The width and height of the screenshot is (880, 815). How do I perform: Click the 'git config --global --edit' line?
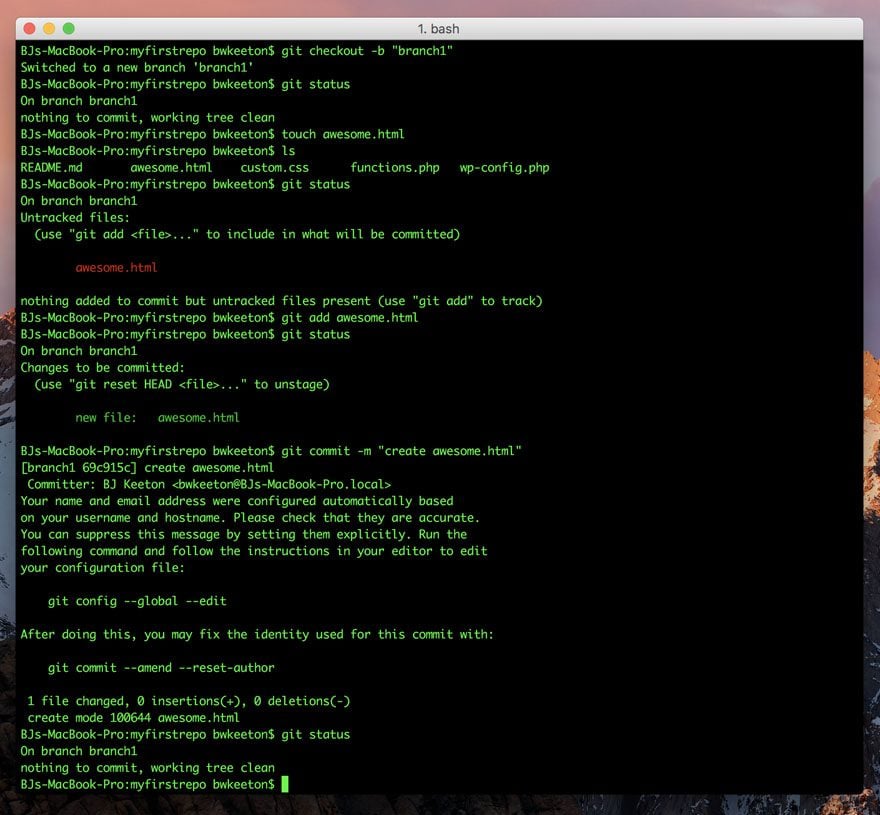pyautogui.click(x=137, y=601)
